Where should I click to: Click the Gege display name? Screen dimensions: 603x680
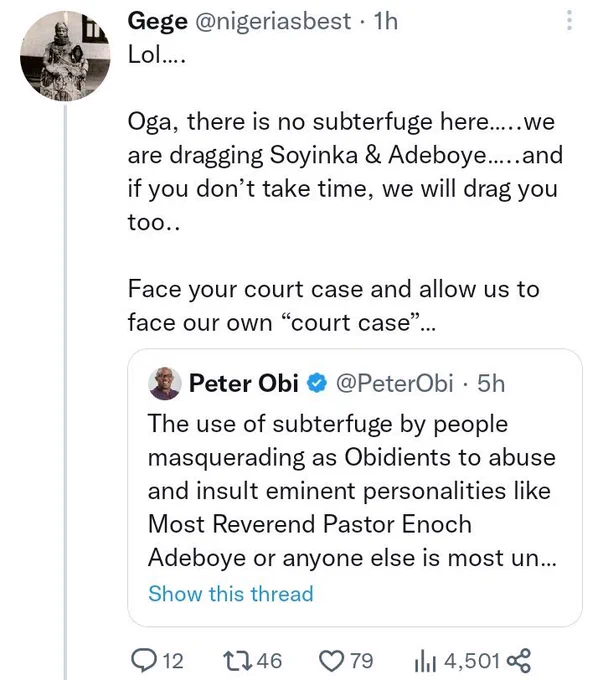157,22
